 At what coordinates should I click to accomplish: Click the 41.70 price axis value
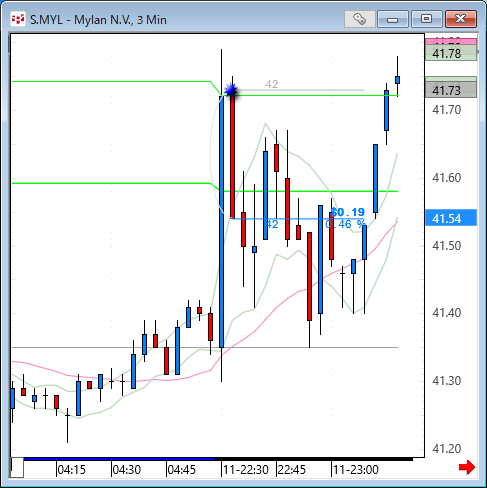point(447,110)
